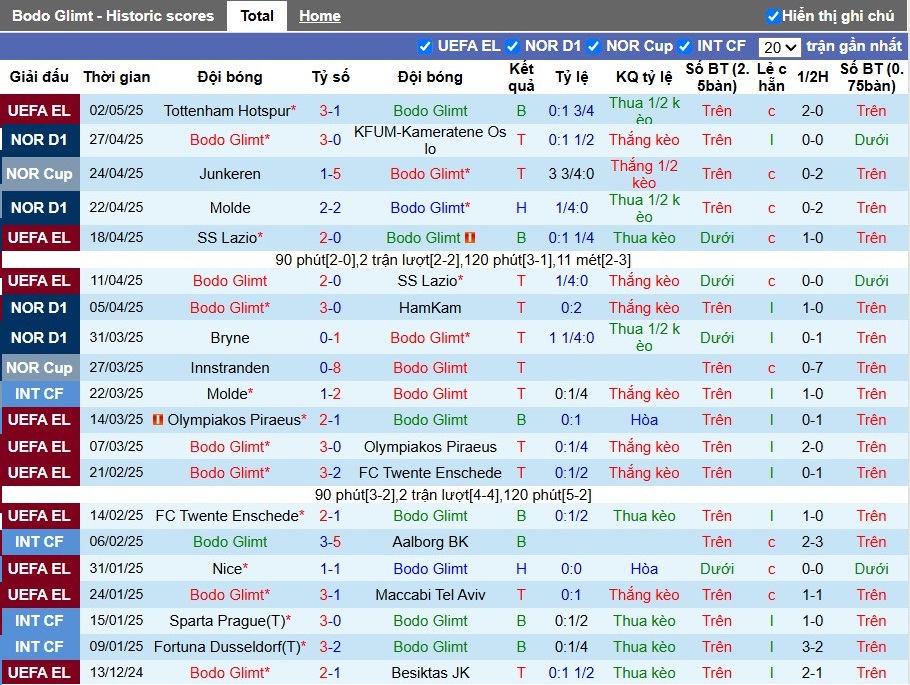Click the Besiktas JK team name
This screenshot has height=685, width=910.
430,673
